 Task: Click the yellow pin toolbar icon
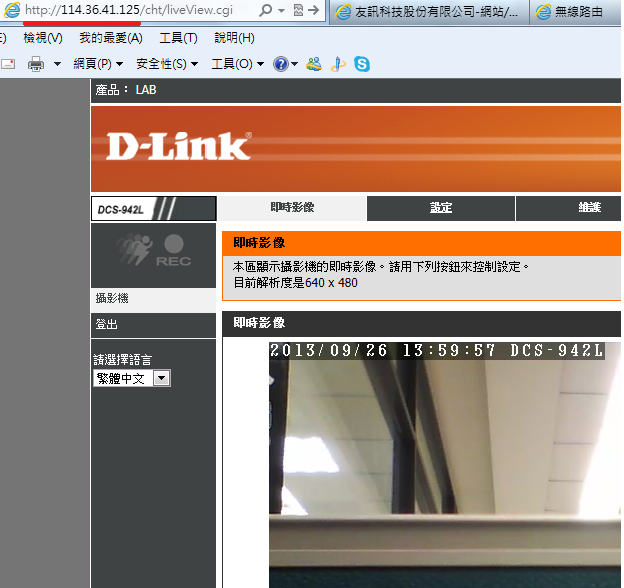[338, 64]
